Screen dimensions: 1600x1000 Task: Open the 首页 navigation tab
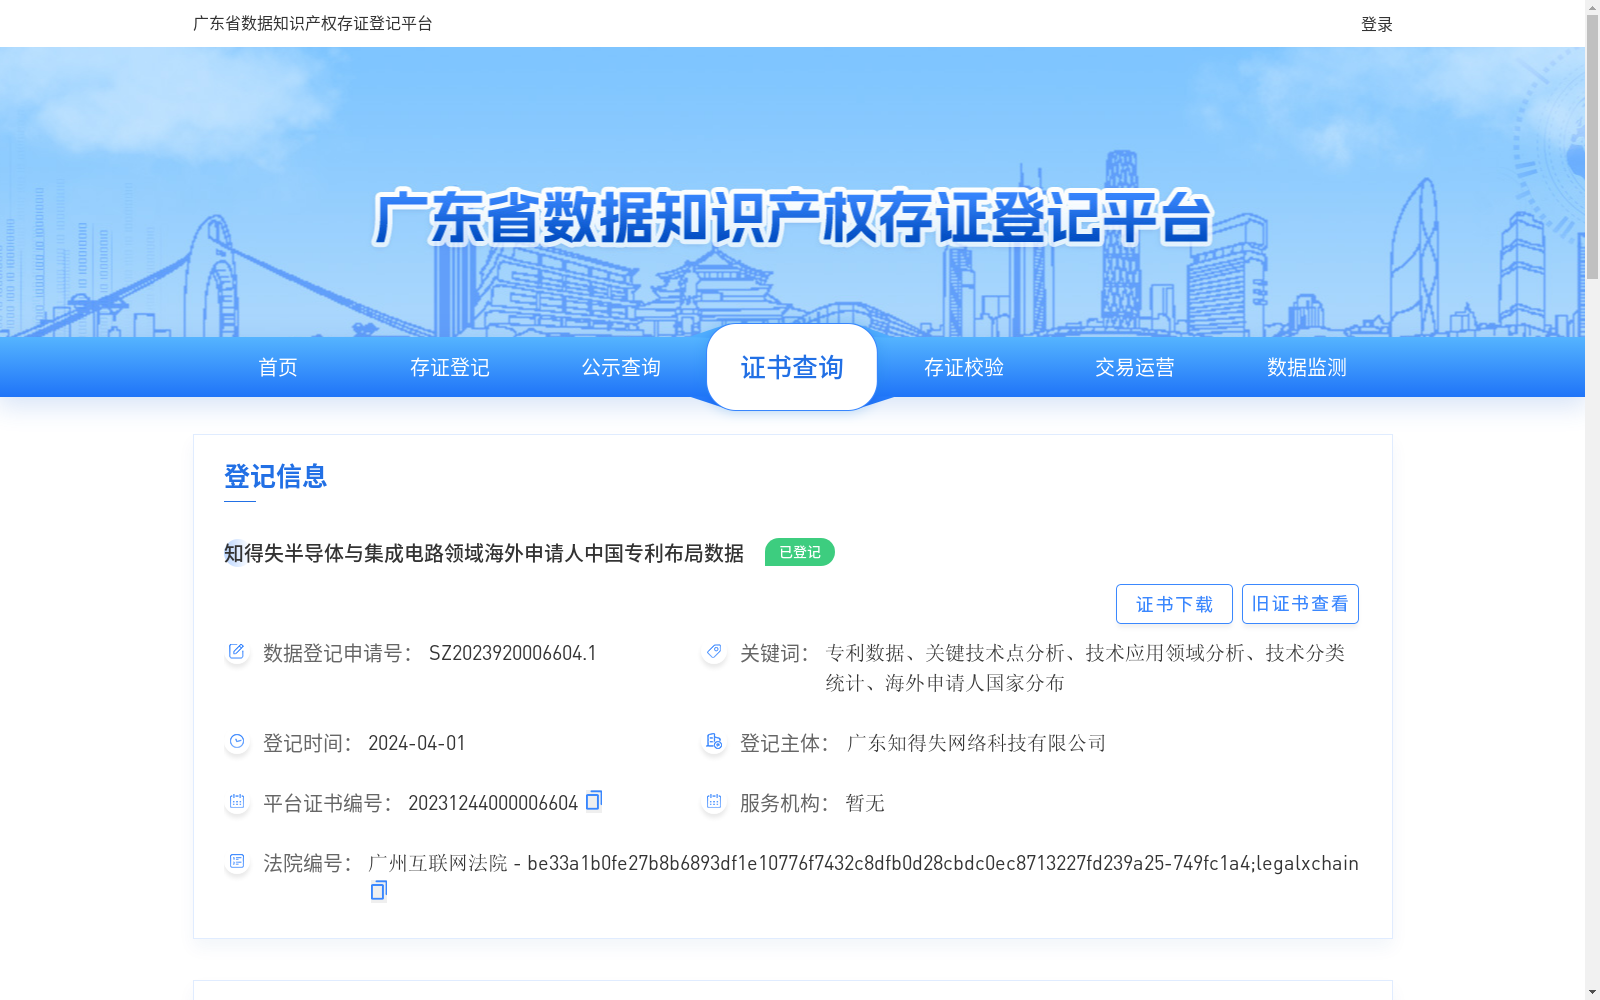(x=278, y=367)
